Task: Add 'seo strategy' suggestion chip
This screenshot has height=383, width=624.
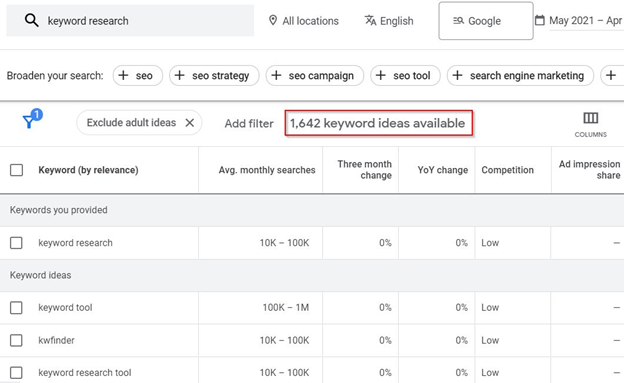Action: [214, 75]
